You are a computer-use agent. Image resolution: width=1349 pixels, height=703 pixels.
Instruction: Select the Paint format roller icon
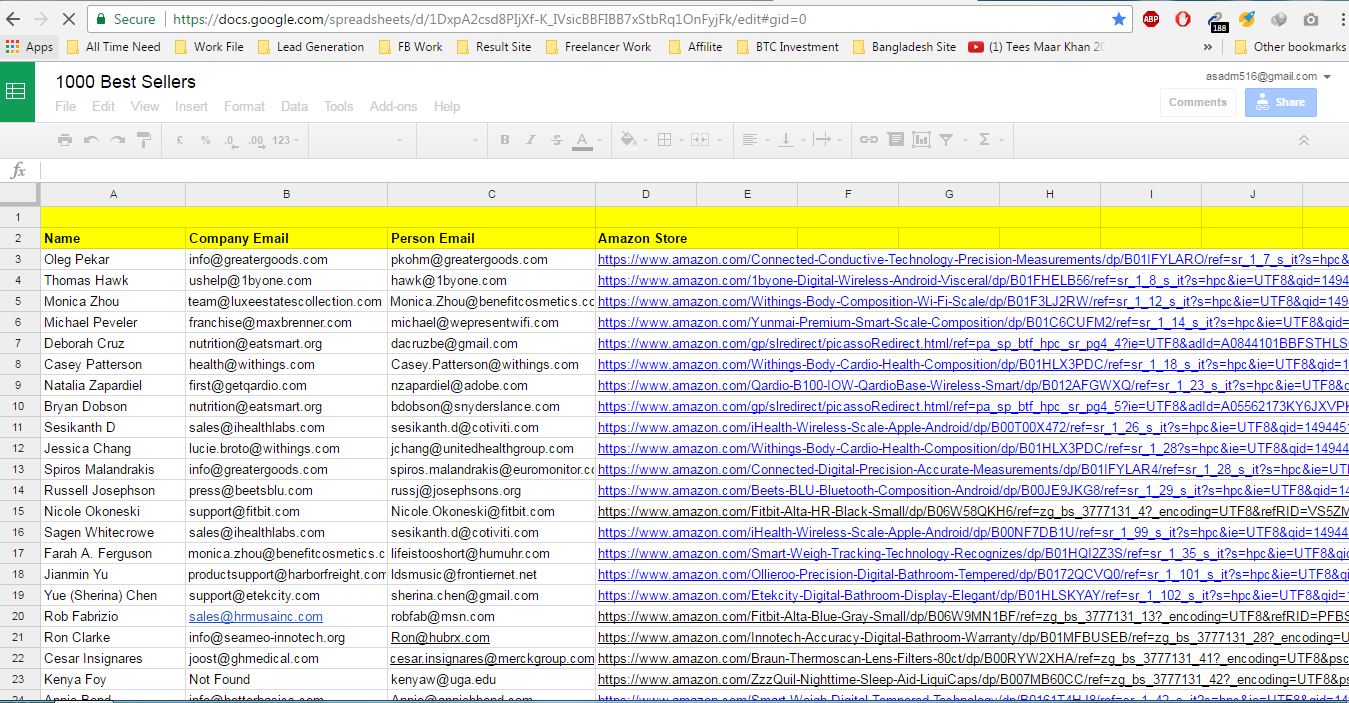144,140
